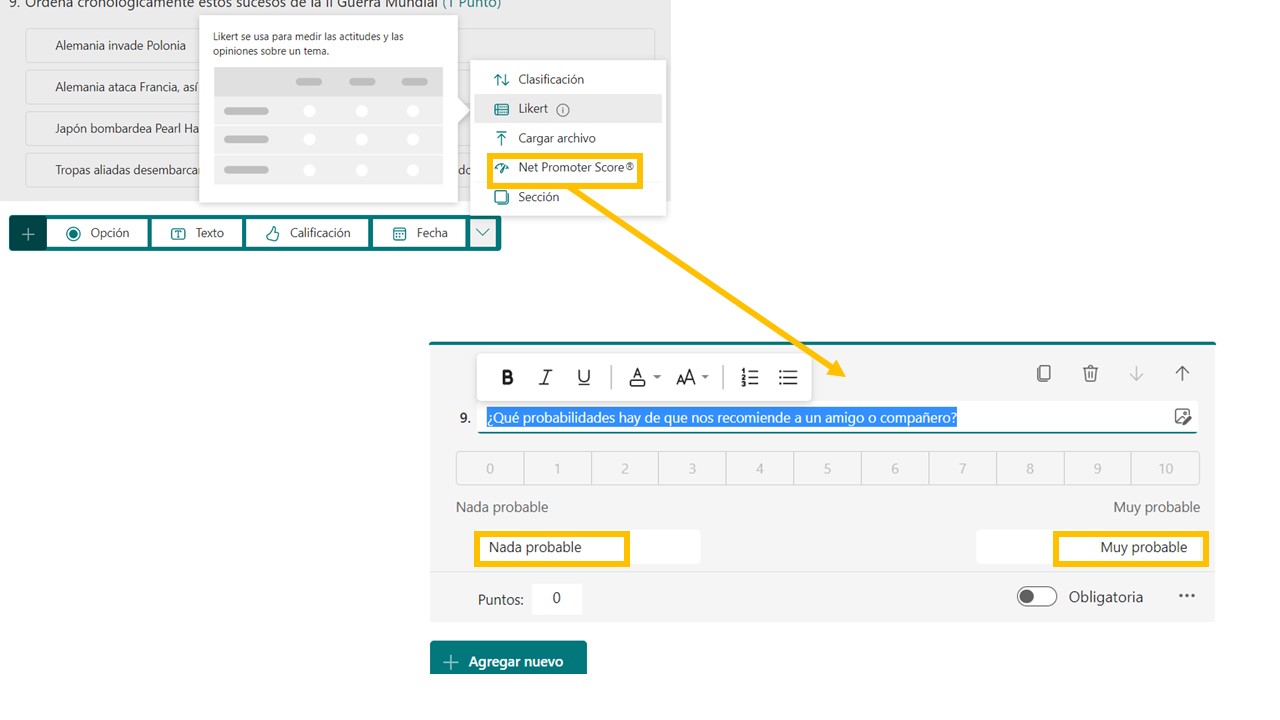1280x720 pixels.
Task: Insert media into the question title
Action: click(1182, 417)
